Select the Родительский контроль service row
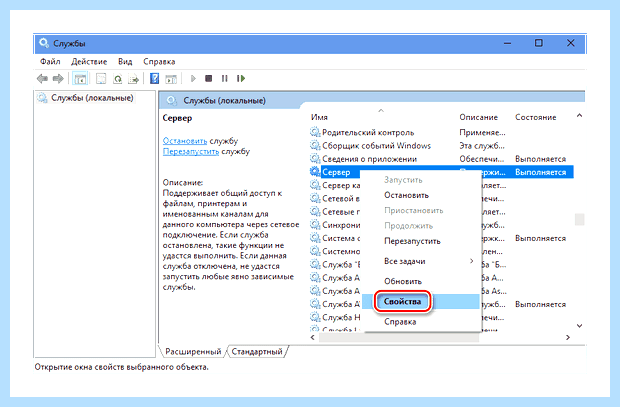The height and width of the screenshot is (407, 620). tap(441, 132)
